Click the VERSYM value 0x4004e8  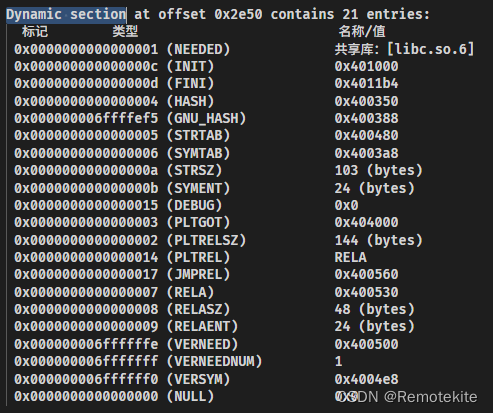tap(366, 379)
